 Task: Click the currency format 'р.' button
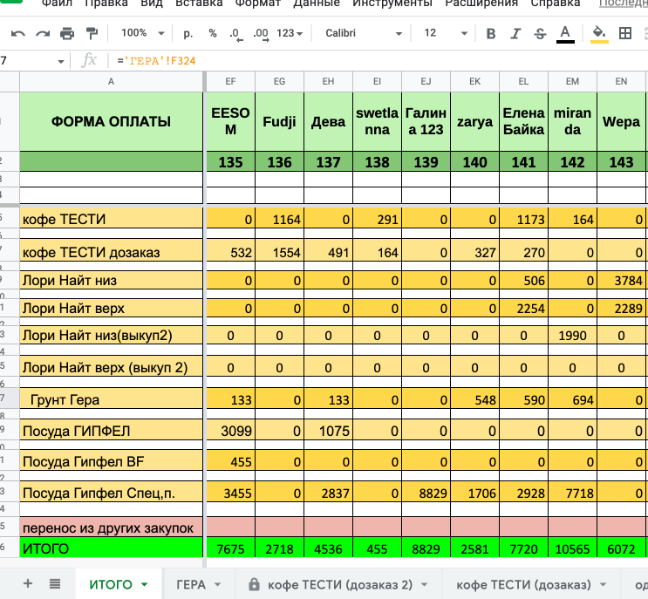pyautogui.click(x=187, y=33)
